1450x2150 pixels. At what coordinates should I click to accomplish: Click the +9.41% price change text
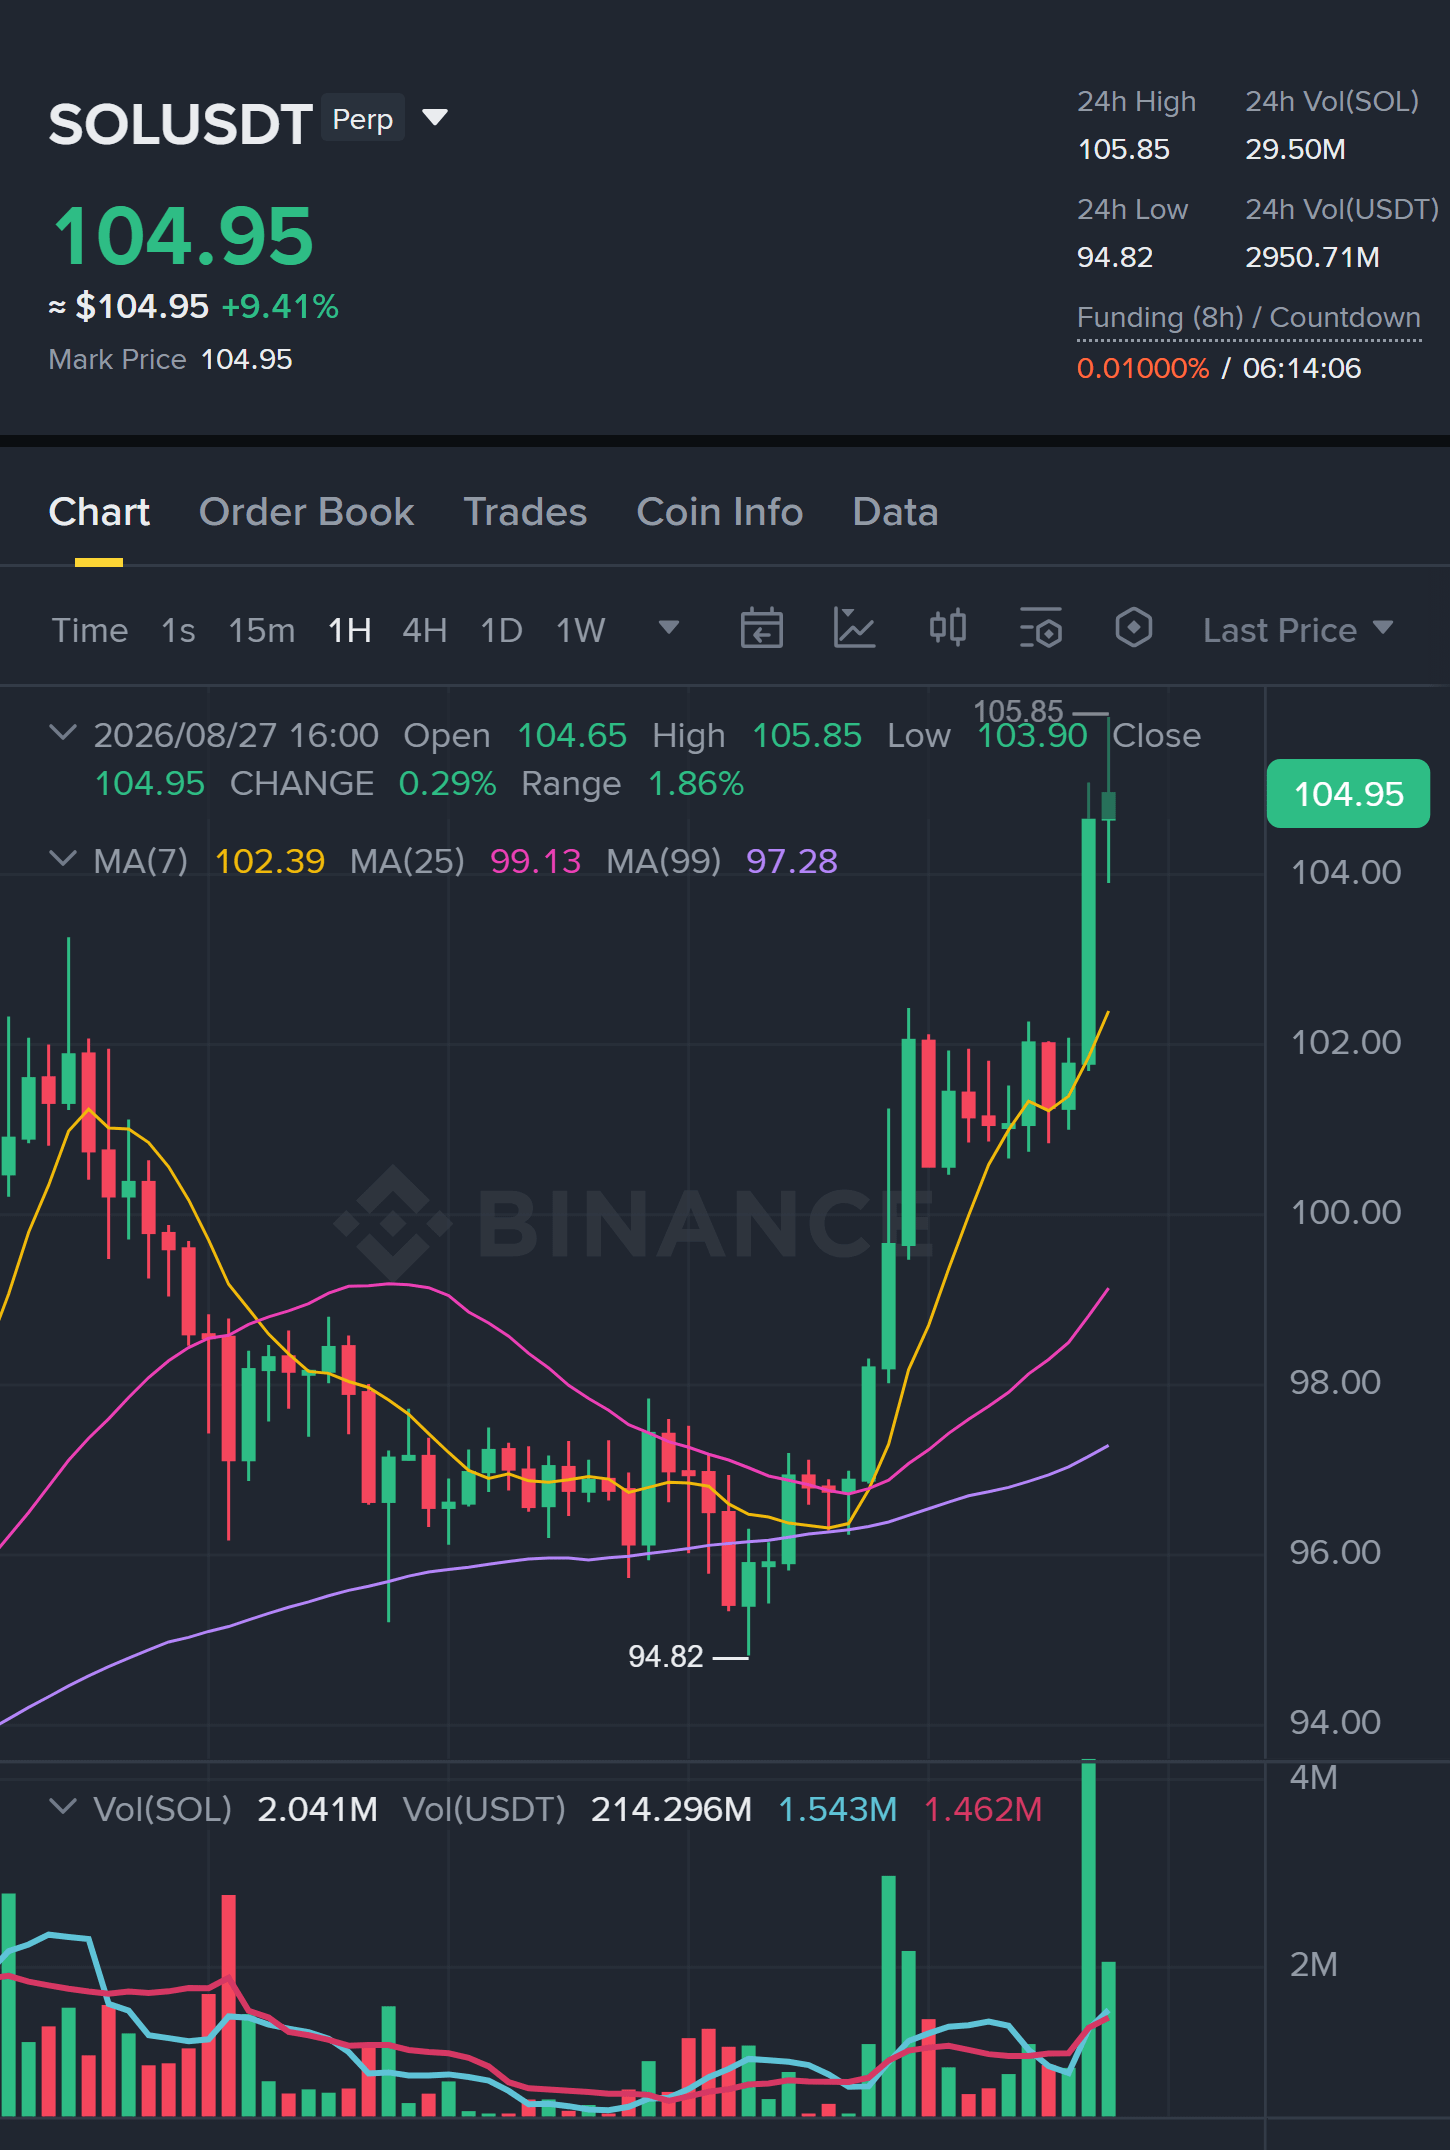[280, 306]
